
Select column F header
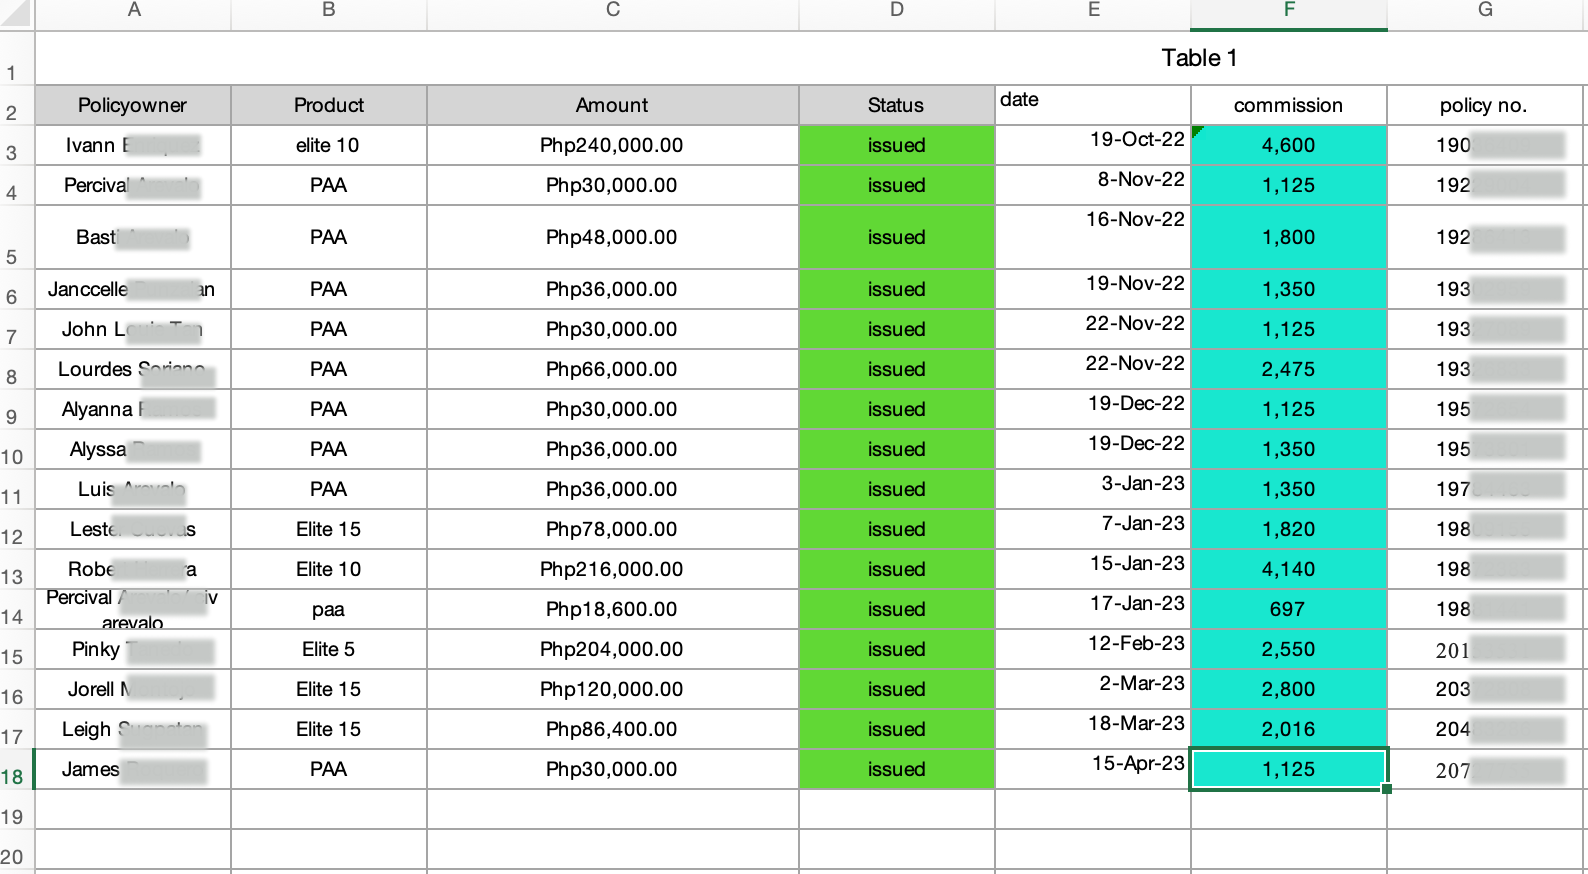(x=1289, y=11)
